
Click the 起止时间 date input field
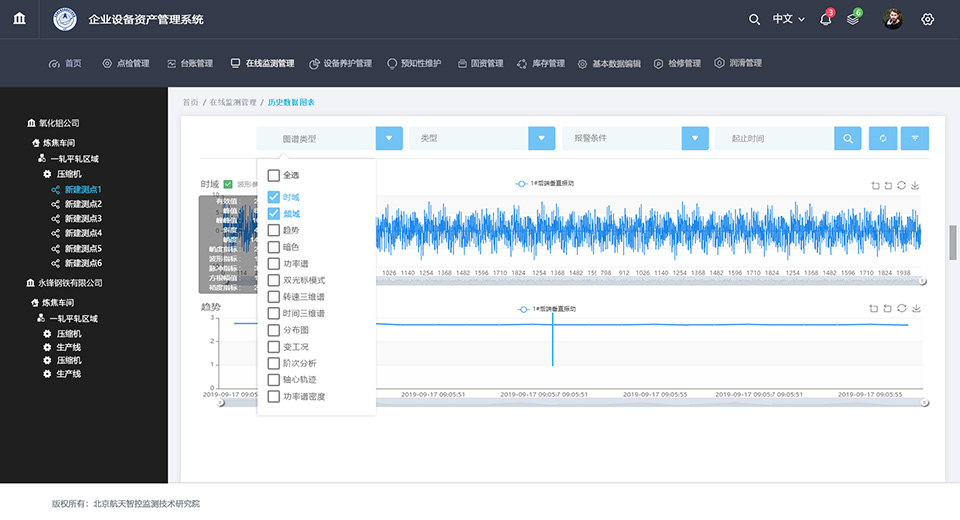[x=772, y=139]
